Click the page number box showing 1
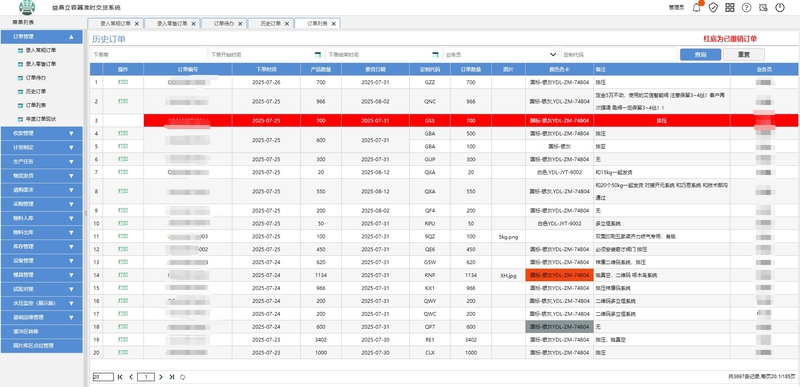This screenshot has width=800, height=387. point(146,377)
